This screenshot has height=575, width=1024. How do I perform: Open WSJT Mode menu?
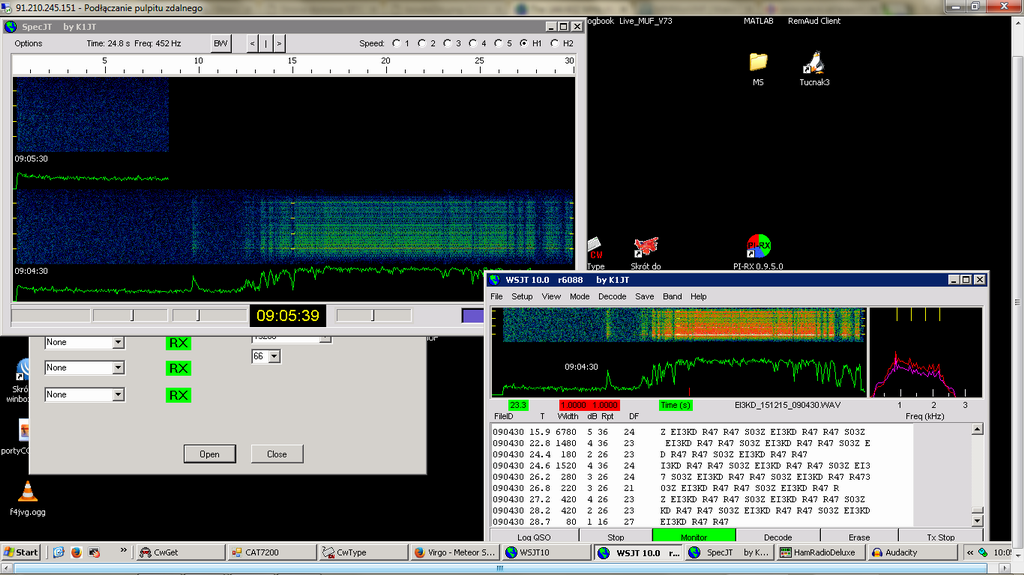point(579,297)
